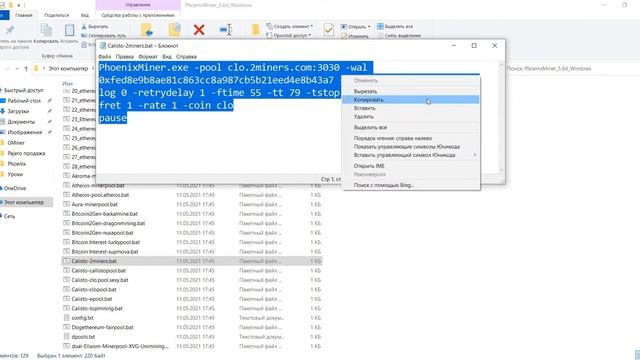Click the red X Delete icon

tap(199, 30)
